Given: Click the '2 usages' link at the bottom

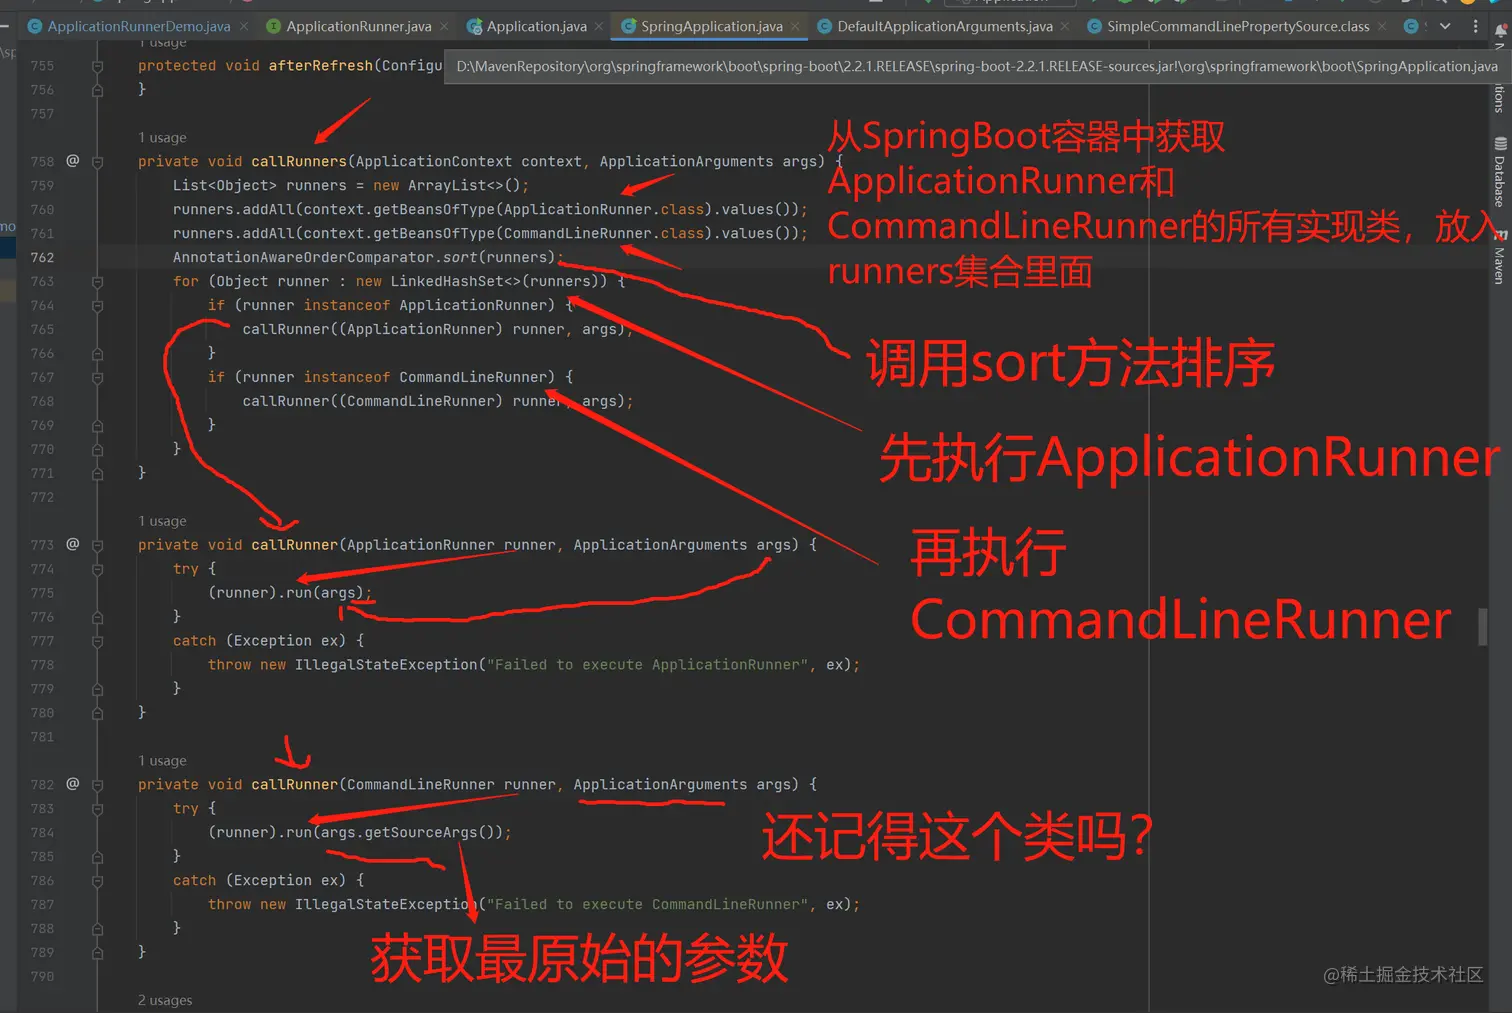Looking at the screenshot, I should 165,999.
